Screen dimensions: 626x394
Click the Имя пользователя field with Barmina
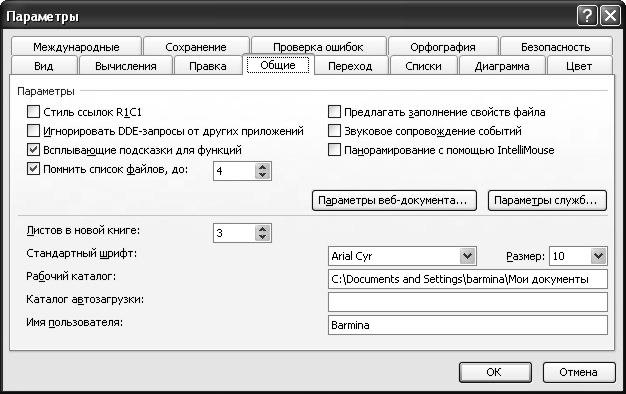tap(468, 325)
